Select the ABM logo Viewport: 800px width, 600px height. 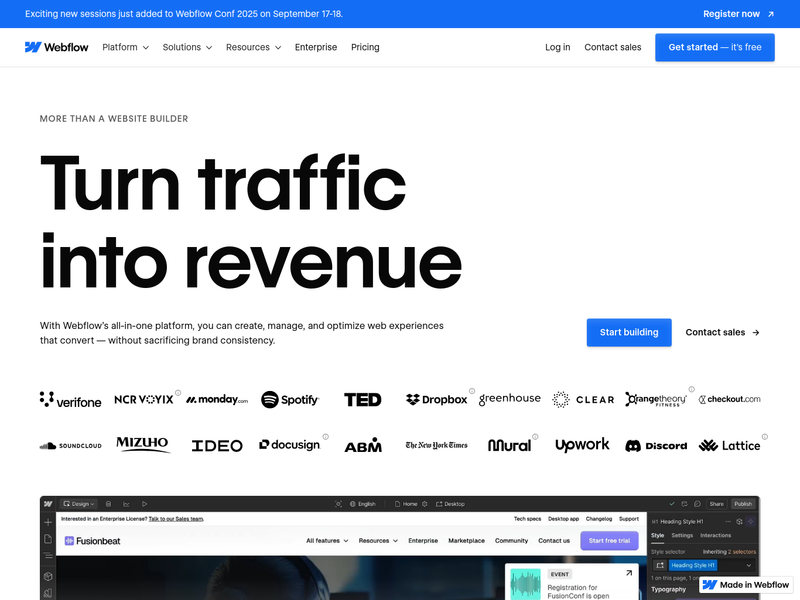coord(363,445)
